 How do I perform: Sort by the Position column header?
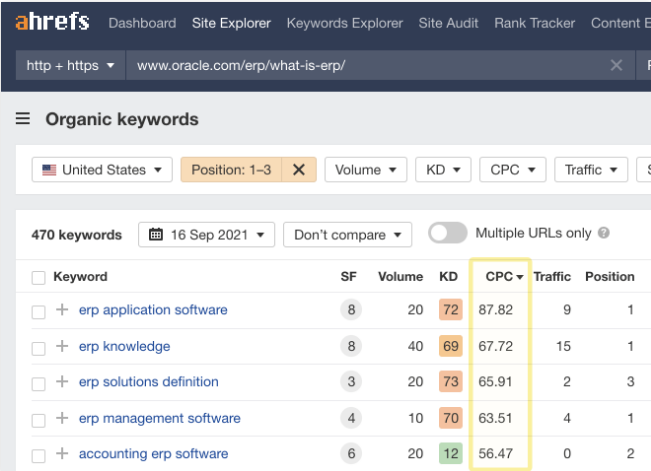point(609,277)
